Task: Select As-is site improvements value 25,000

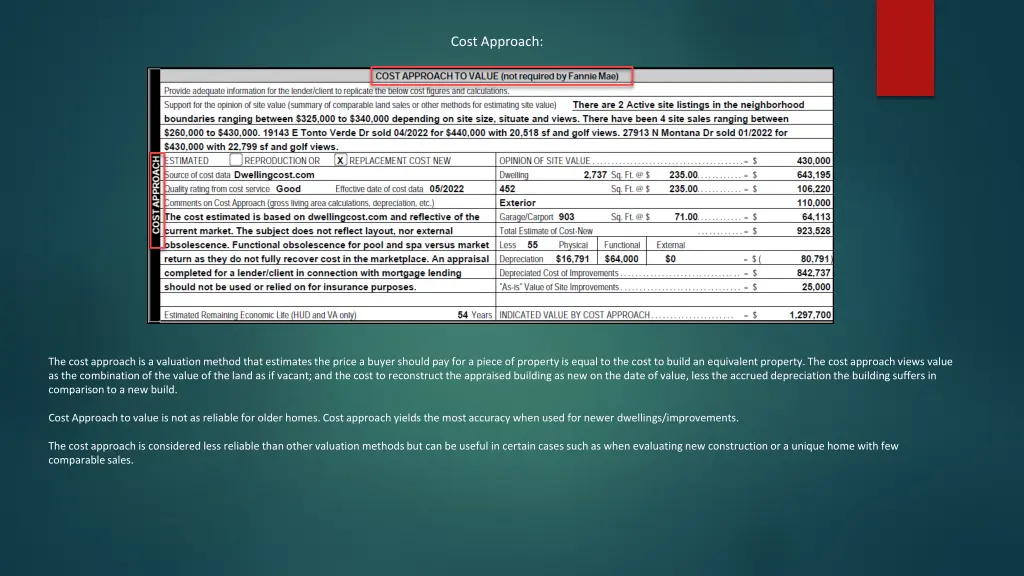Action: tap(816, 287)
